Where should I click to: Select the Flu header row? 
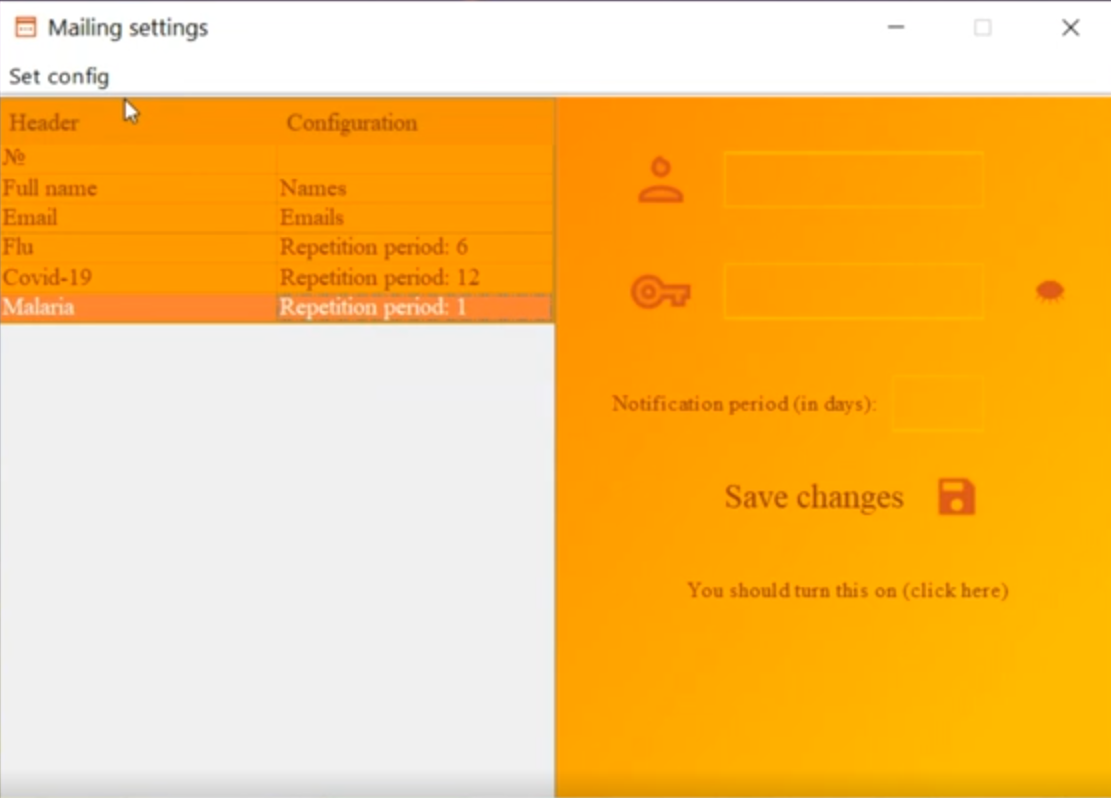click(19, 247)
